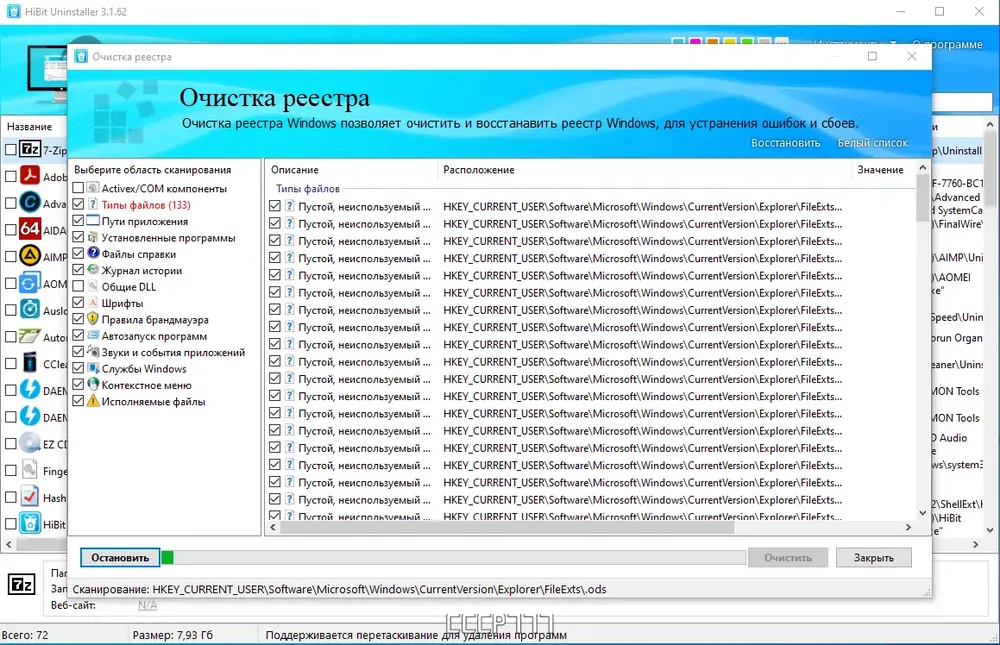This screenshot has width=1000, height=645.
Task: Click the Adobe Acrobat icon in the main list
Action: pos(30,175)
